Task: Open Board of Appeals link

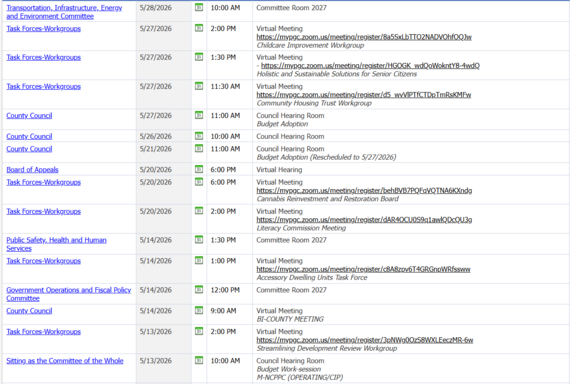Action: click(32, 170)
